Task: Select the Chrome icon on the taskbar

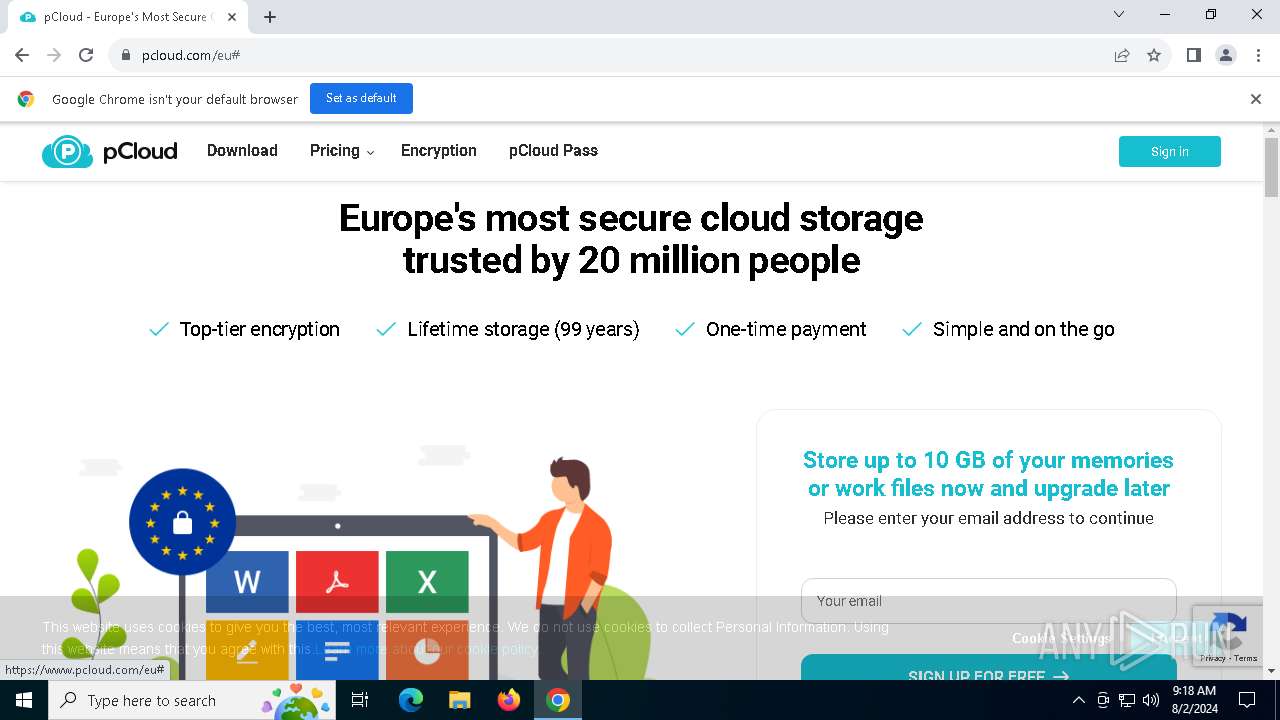Action: [x=558, y=700]
